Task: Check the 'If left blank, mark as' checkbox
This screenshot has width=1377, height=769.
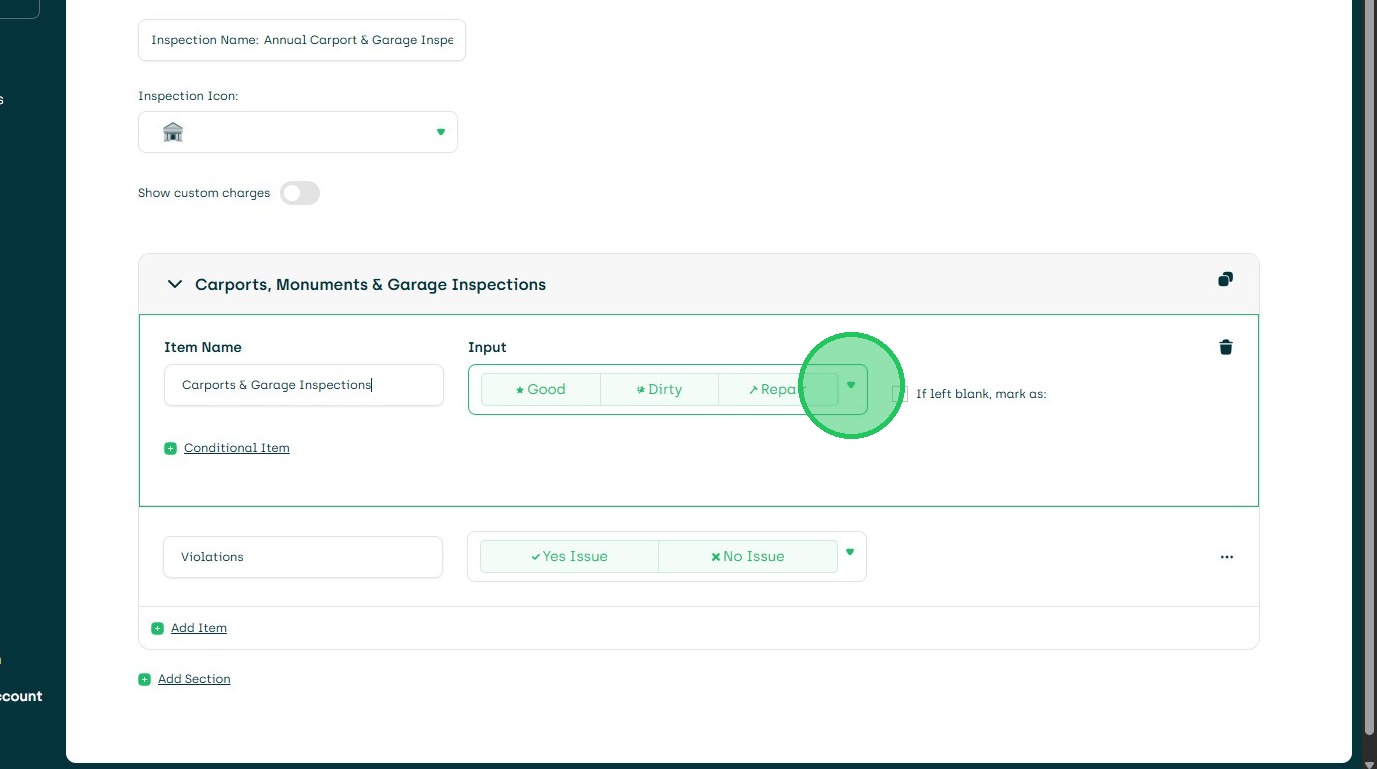Action: tap(900, 394)
